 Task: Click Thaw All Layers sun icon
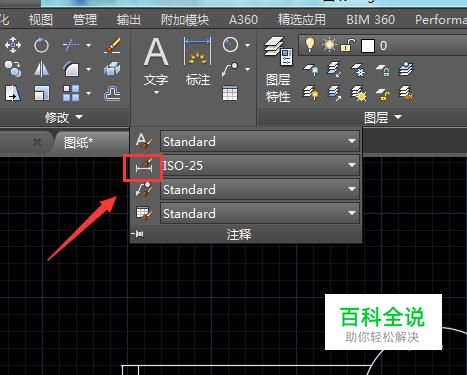358,93
